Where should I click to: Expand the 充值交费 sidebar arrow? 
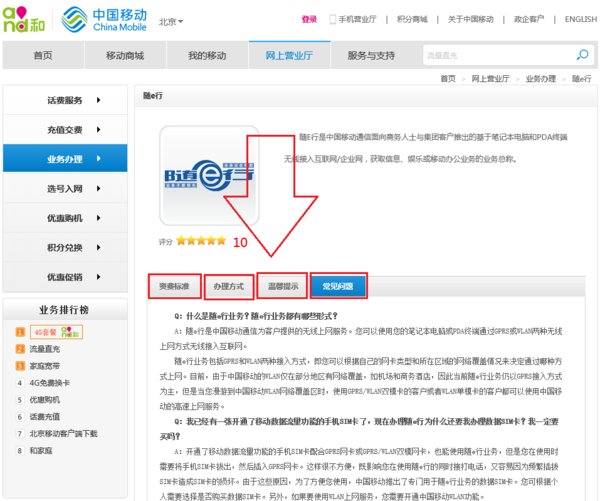pos(99,130)
